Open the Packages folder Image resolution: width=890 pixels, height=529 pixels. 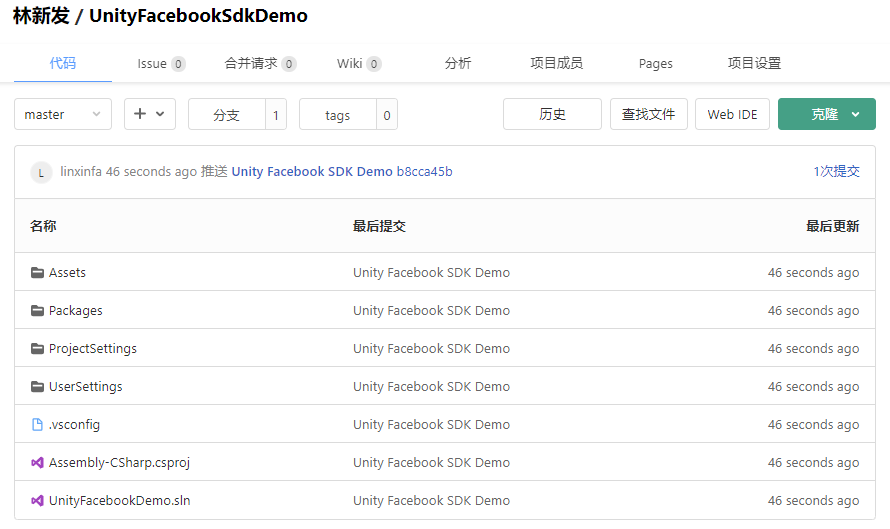click(75, 311)
